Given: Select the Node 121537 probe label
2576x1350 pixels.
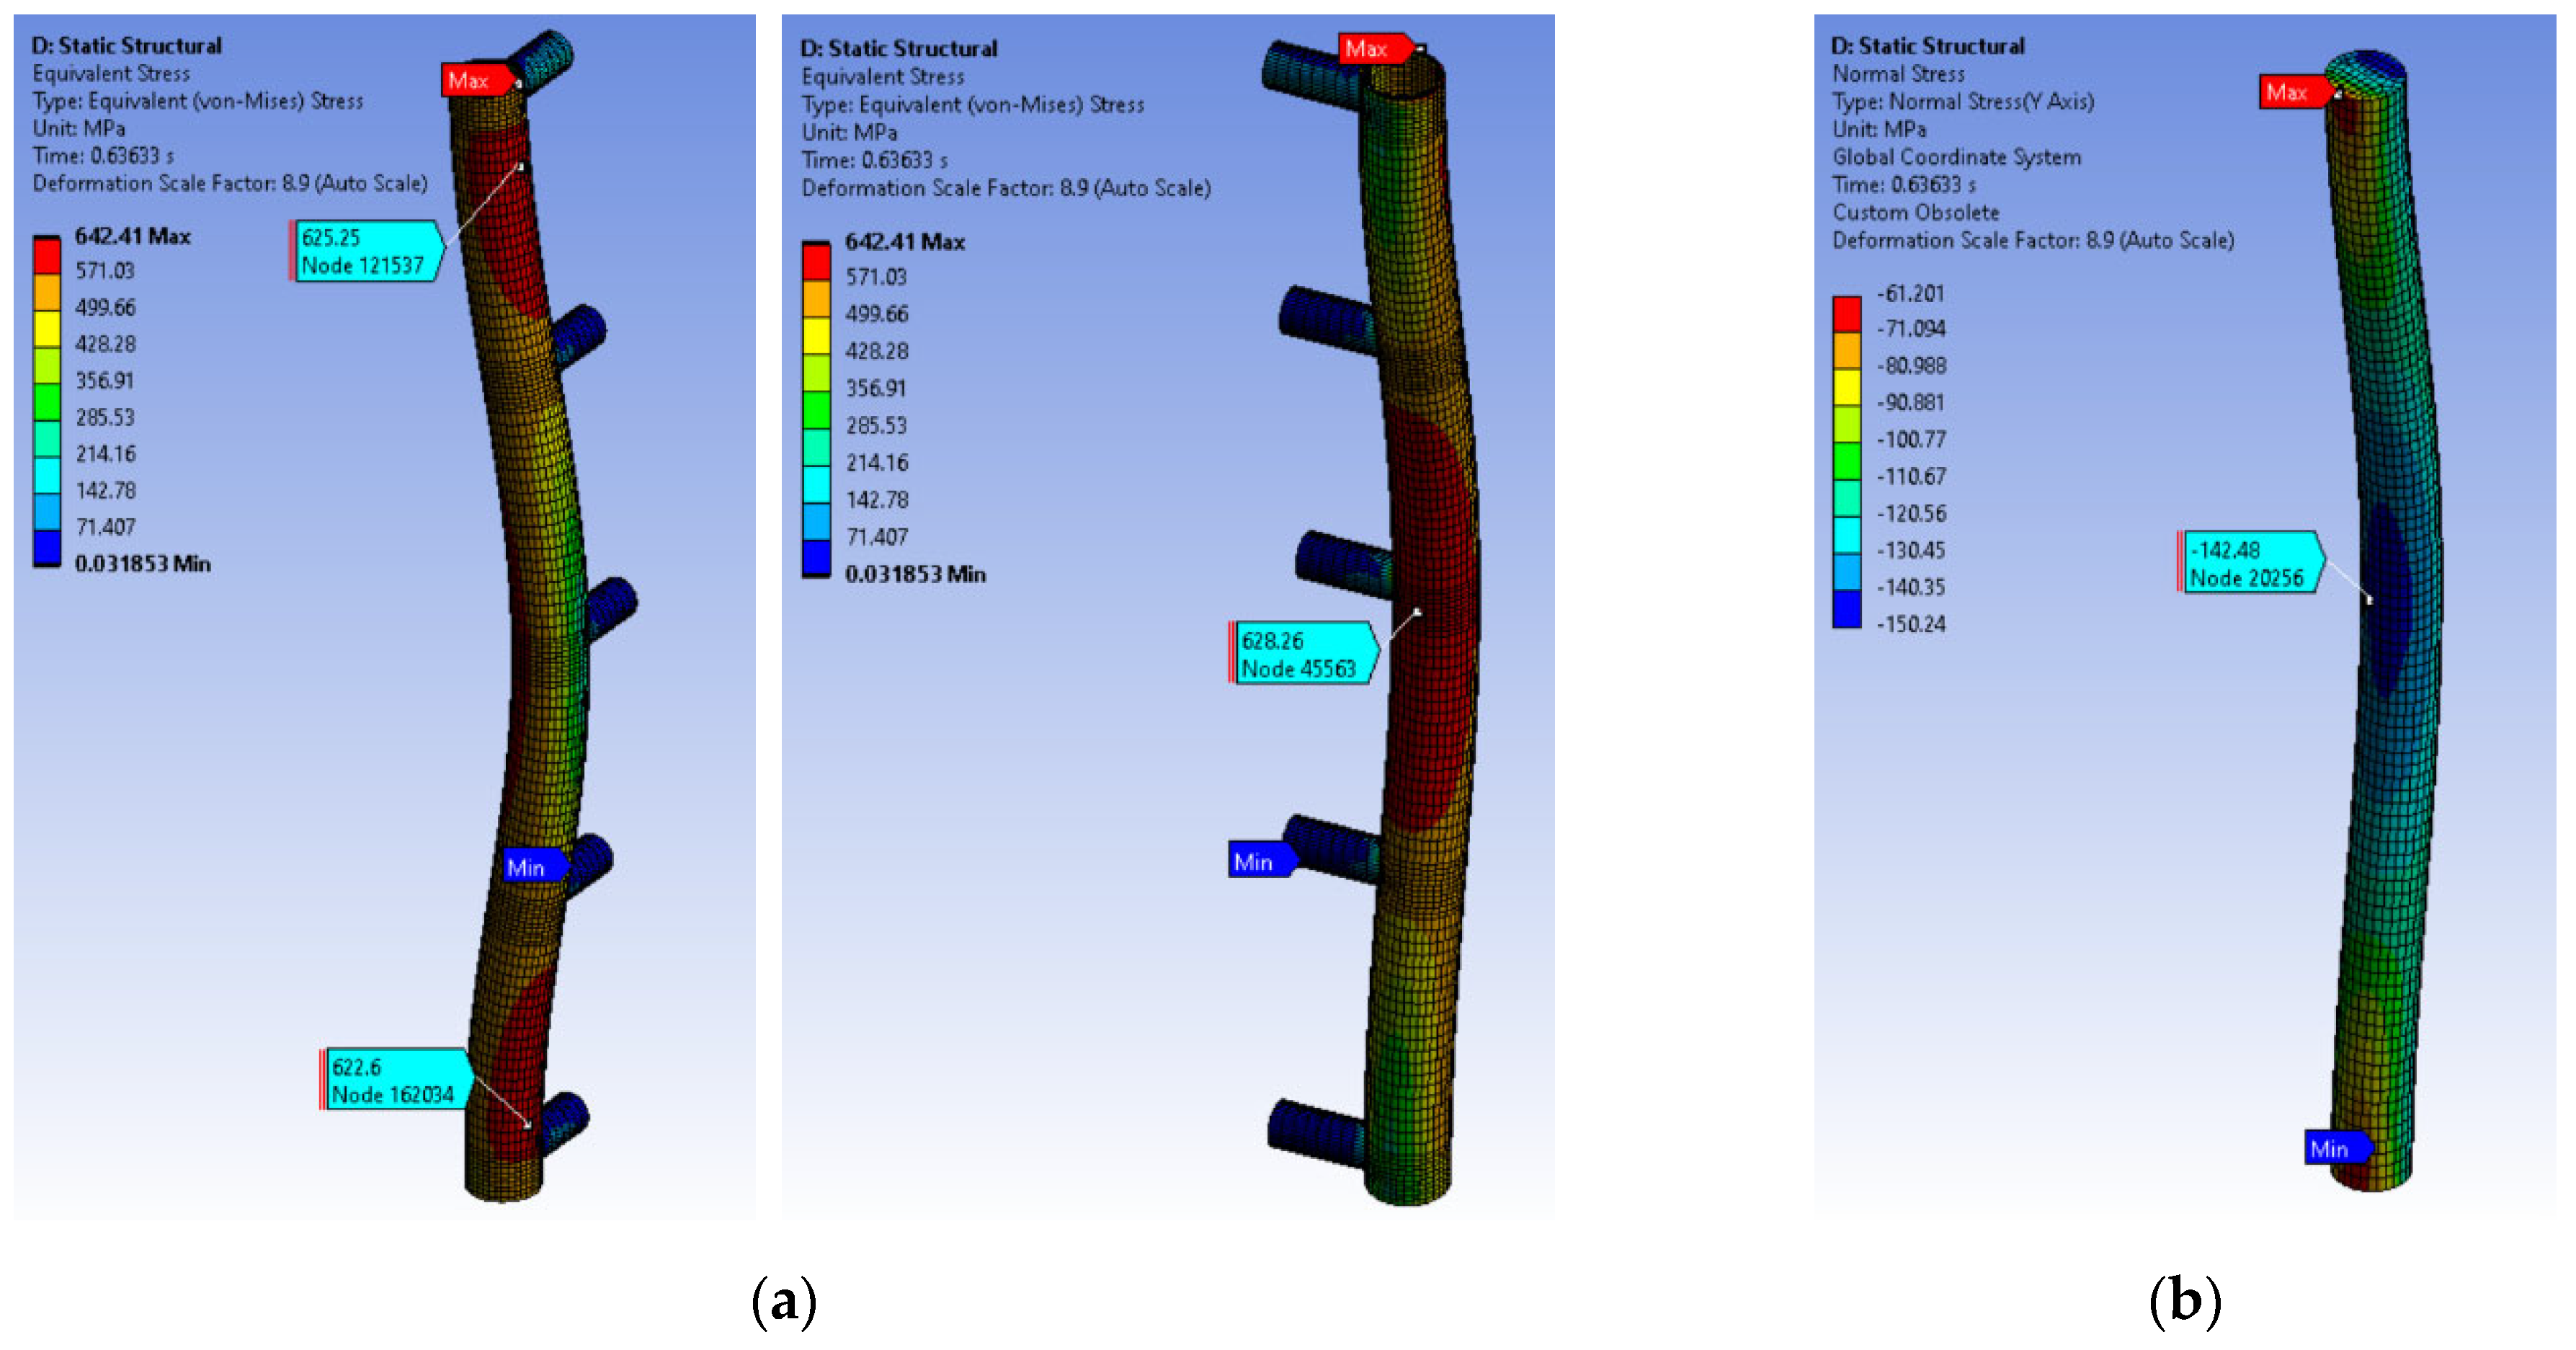Looking at the screenshot, I should coord(366,251).
